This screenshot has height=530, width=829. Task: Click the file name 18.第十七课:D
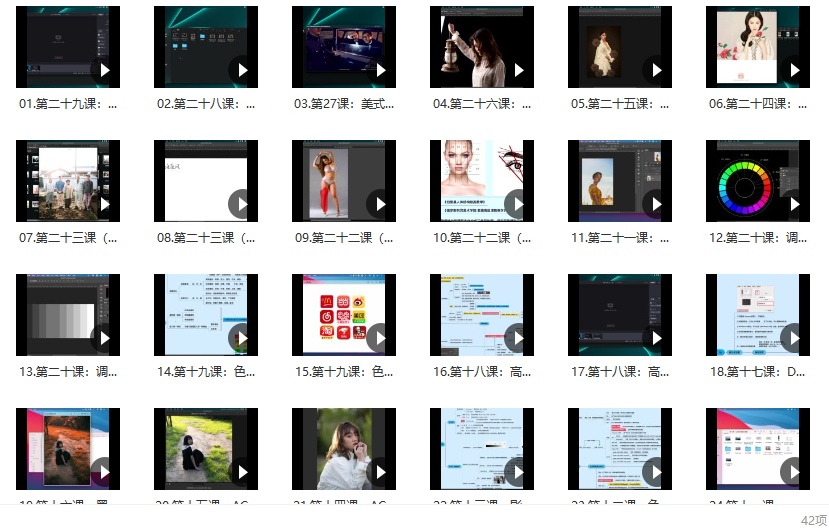[758, 372]
